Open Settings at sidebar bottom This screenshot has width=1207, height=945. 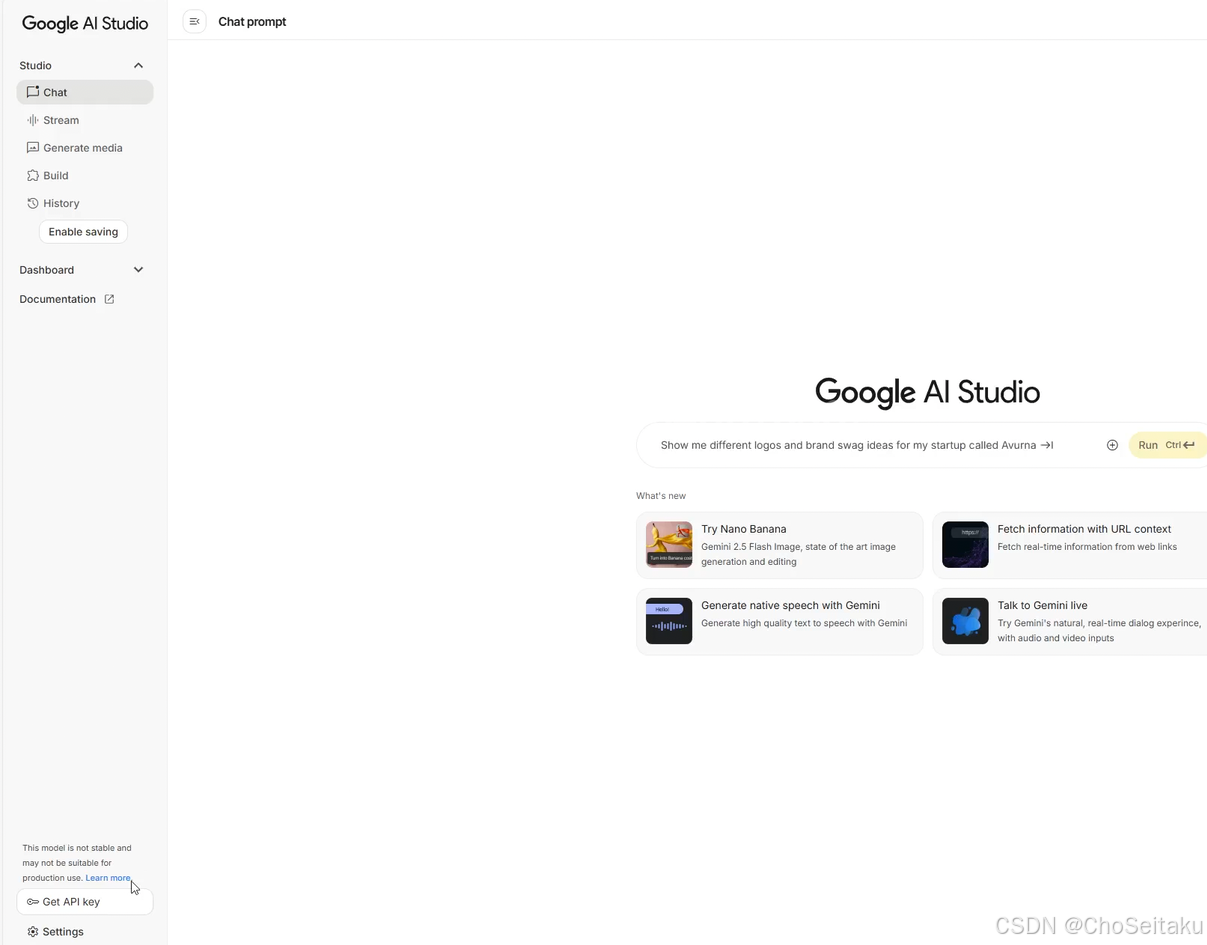[55, 931]
